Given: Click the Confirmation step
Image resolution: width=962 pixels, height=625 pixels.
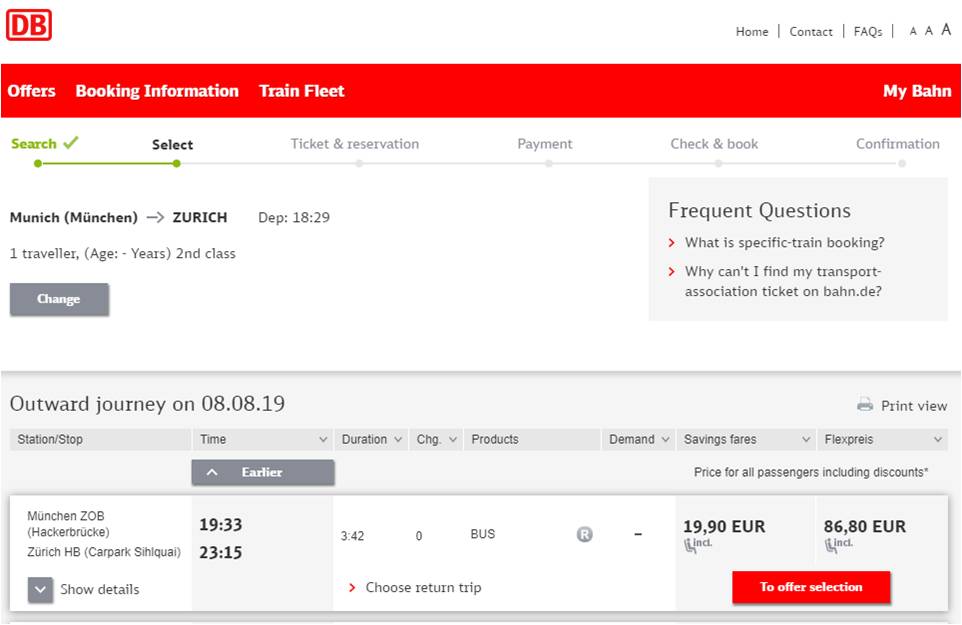Looking at the screenshot, I should pyautogui.click(x=898, y=144).
